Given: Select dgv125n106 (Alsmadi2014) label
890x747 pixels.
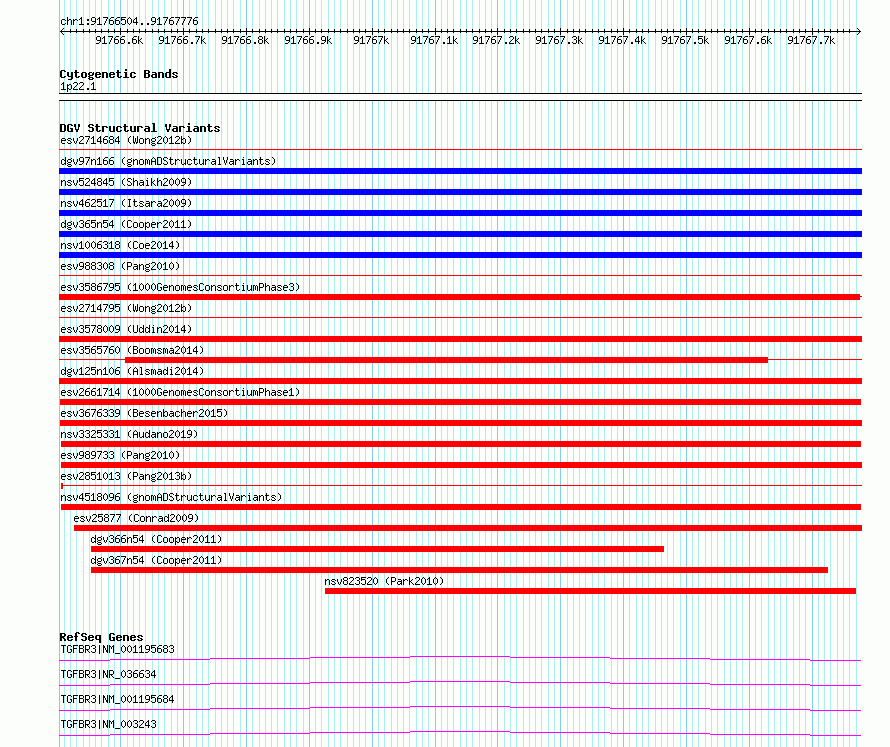Looking at the screenshot, I should click(132, 371).
